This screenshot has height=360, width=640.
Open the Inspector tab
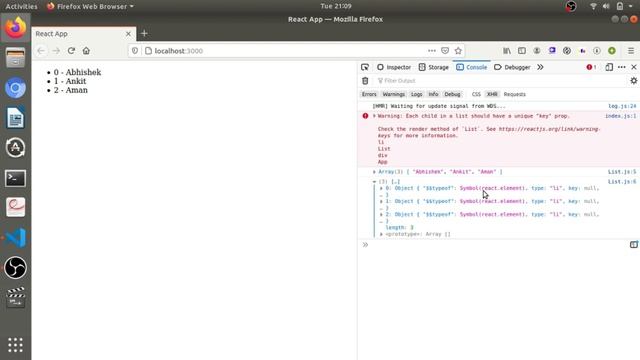[394, 67]
